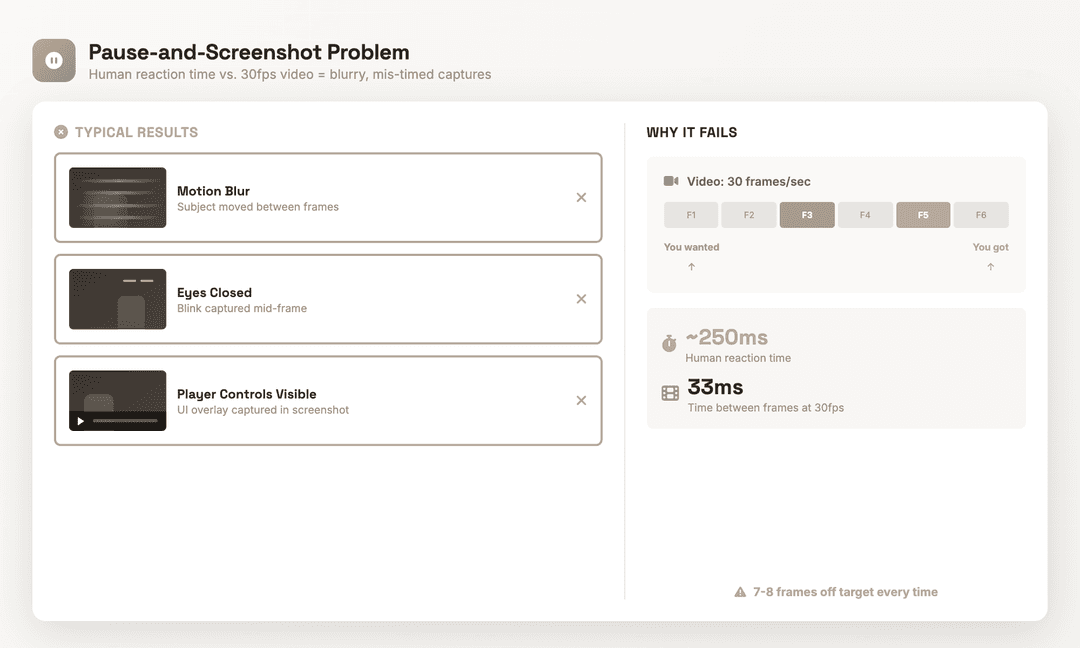Click '7-8 frames off target every time' text
The width and height of the screenshot is (1080, 648).
(x=845, y=592)
